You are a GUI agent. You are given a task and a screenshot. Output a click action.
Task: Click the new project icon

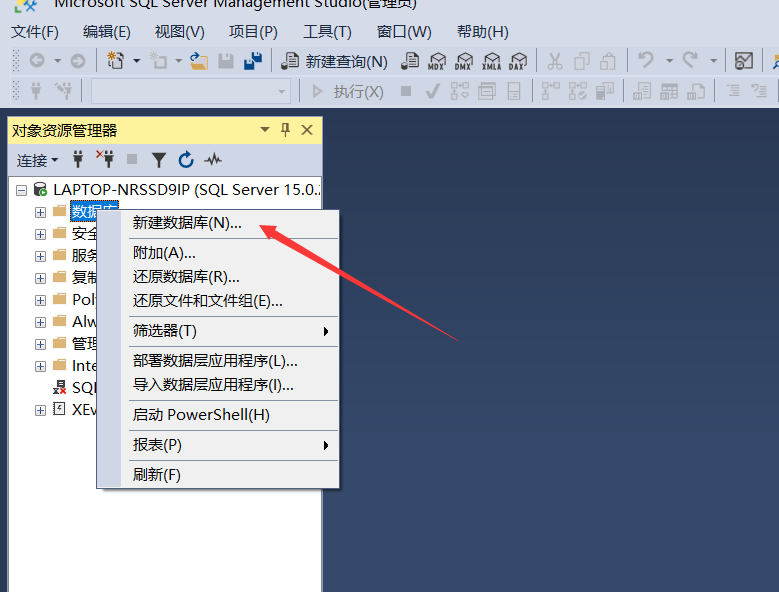click(116, 61)
